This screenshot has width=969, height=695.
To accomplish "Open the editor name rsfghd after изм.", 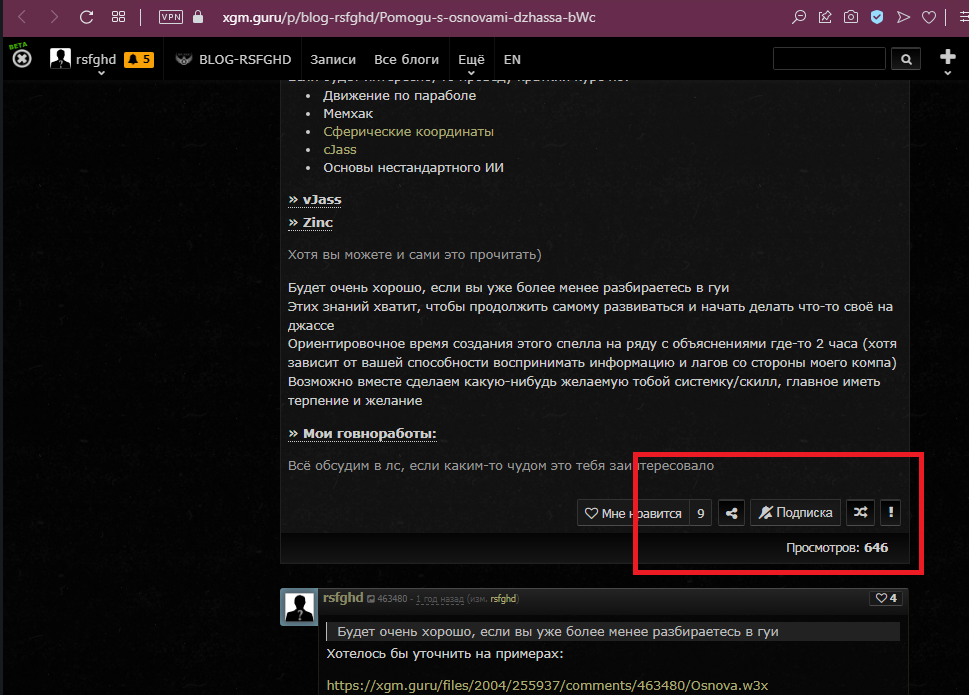I will (503, 599).
